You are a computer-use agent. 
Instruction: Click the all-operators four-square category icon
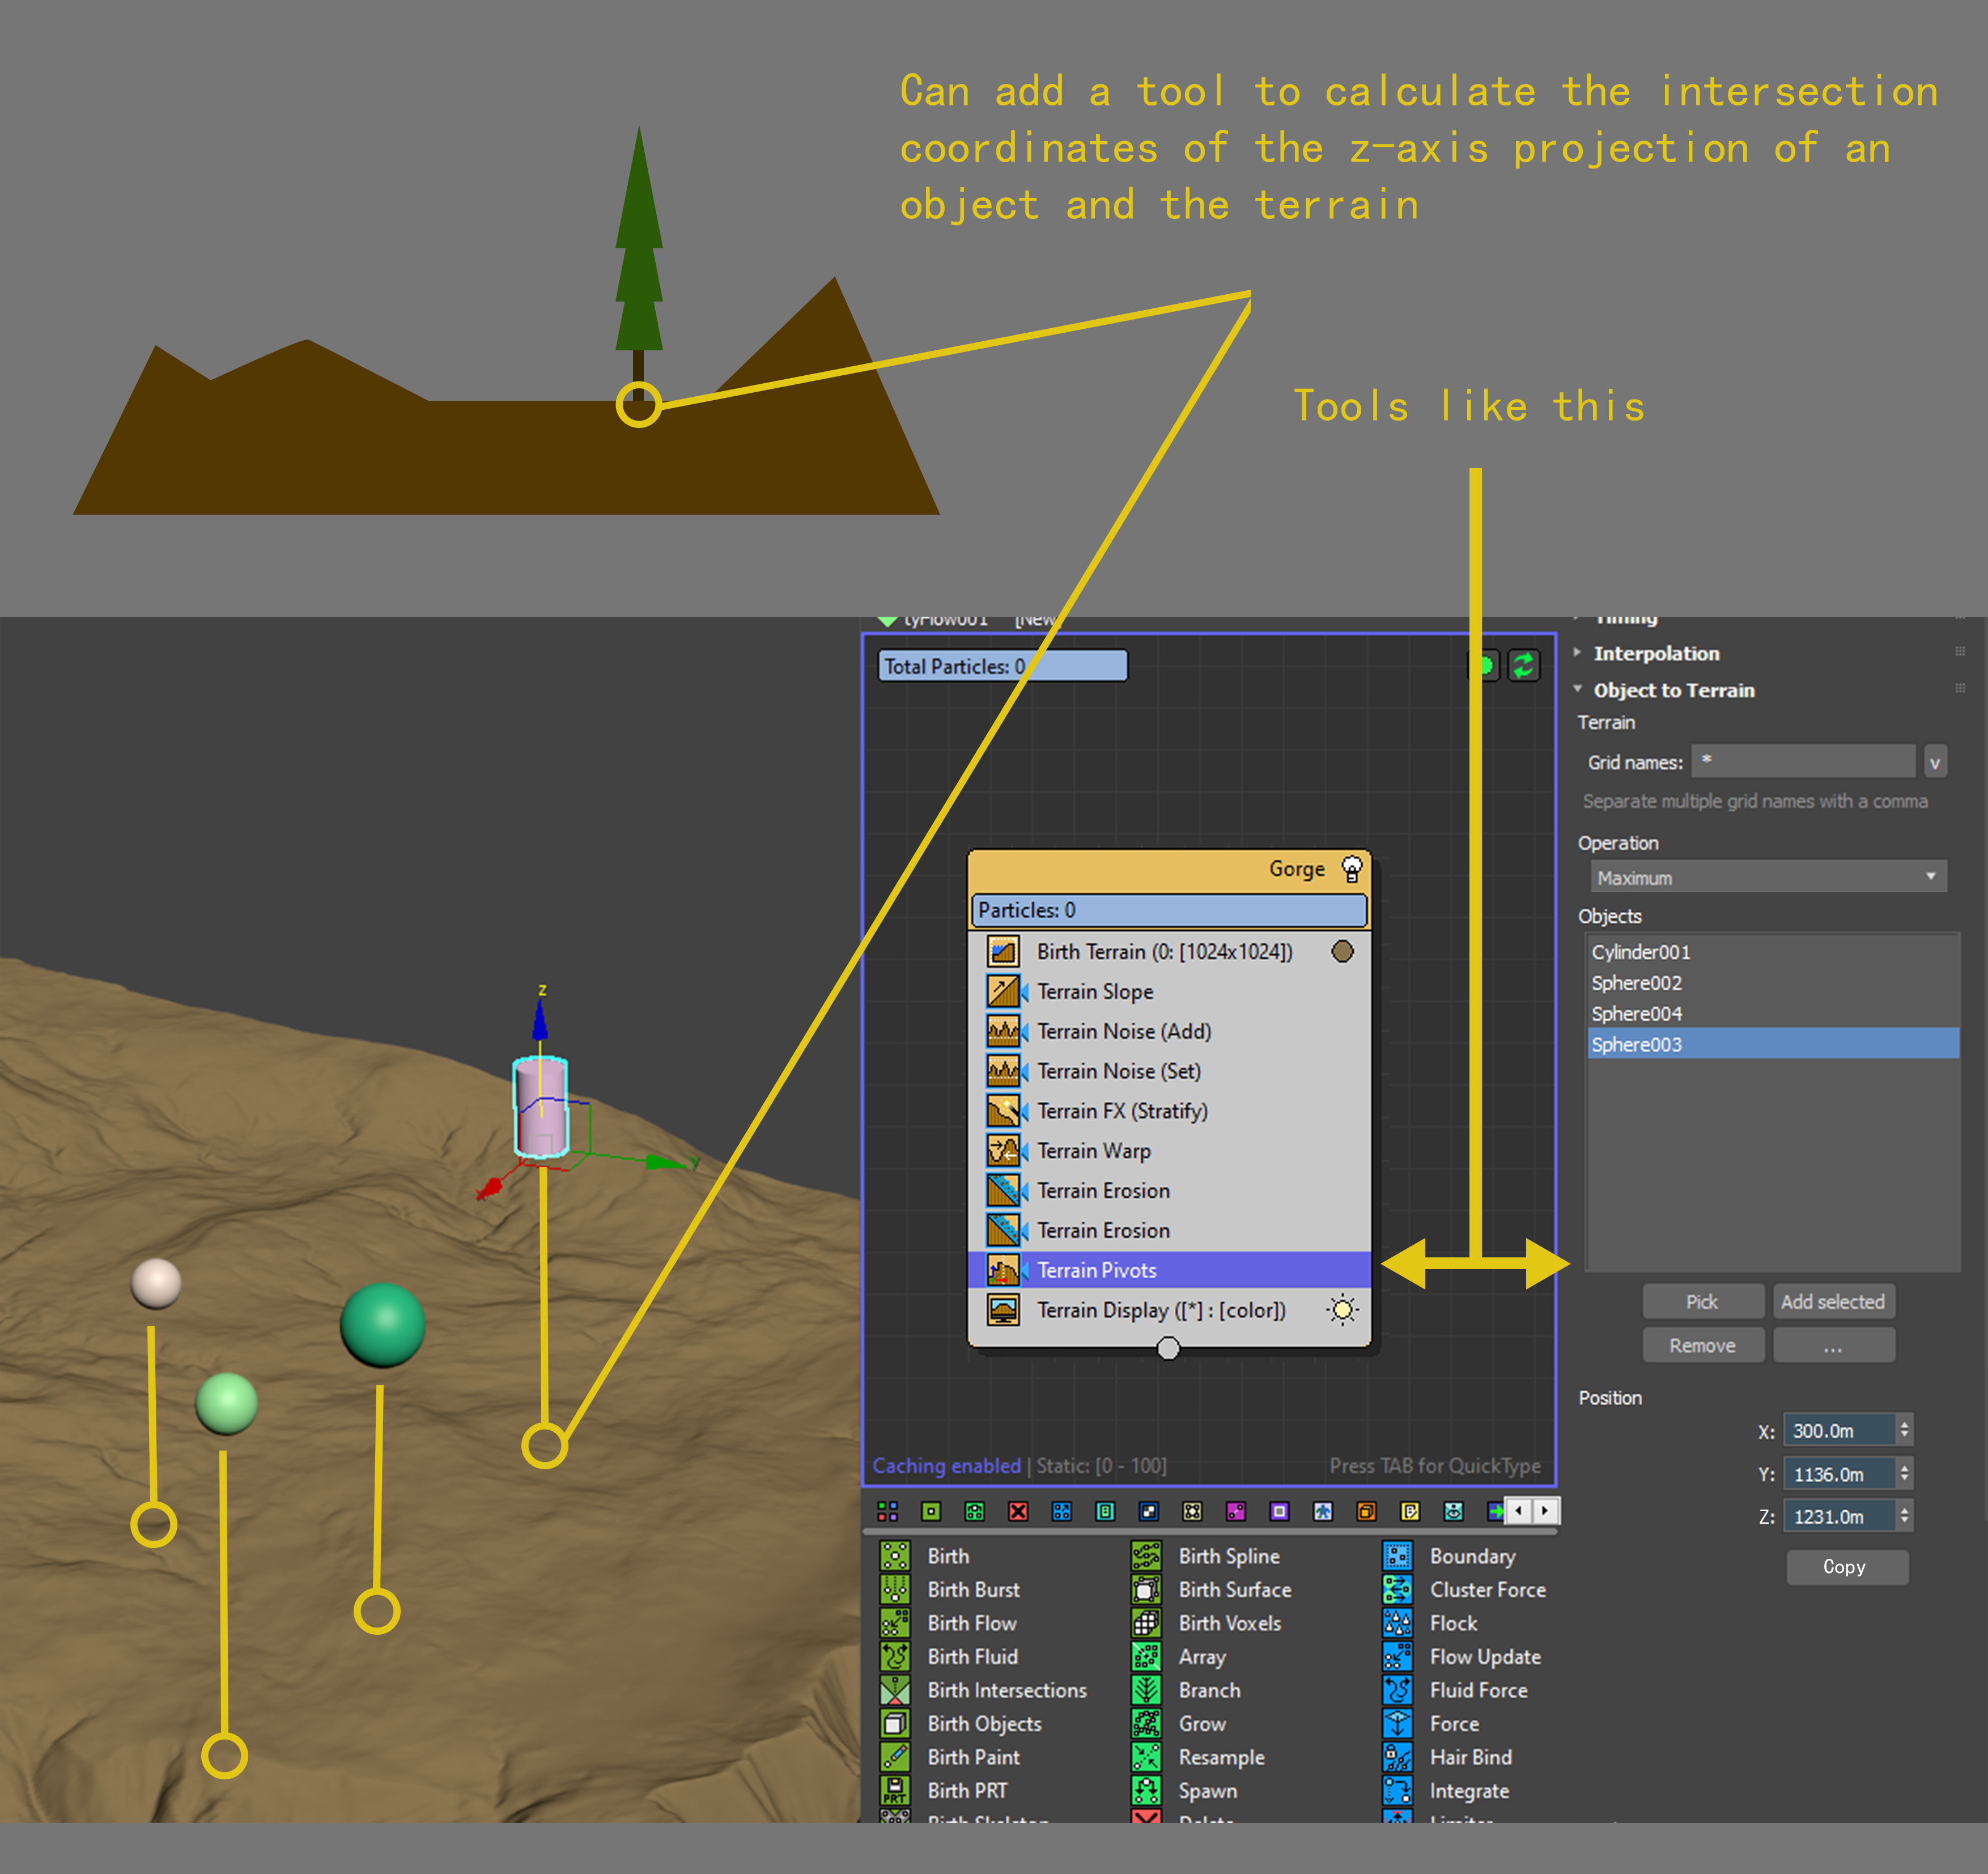tap(887, 1511)
